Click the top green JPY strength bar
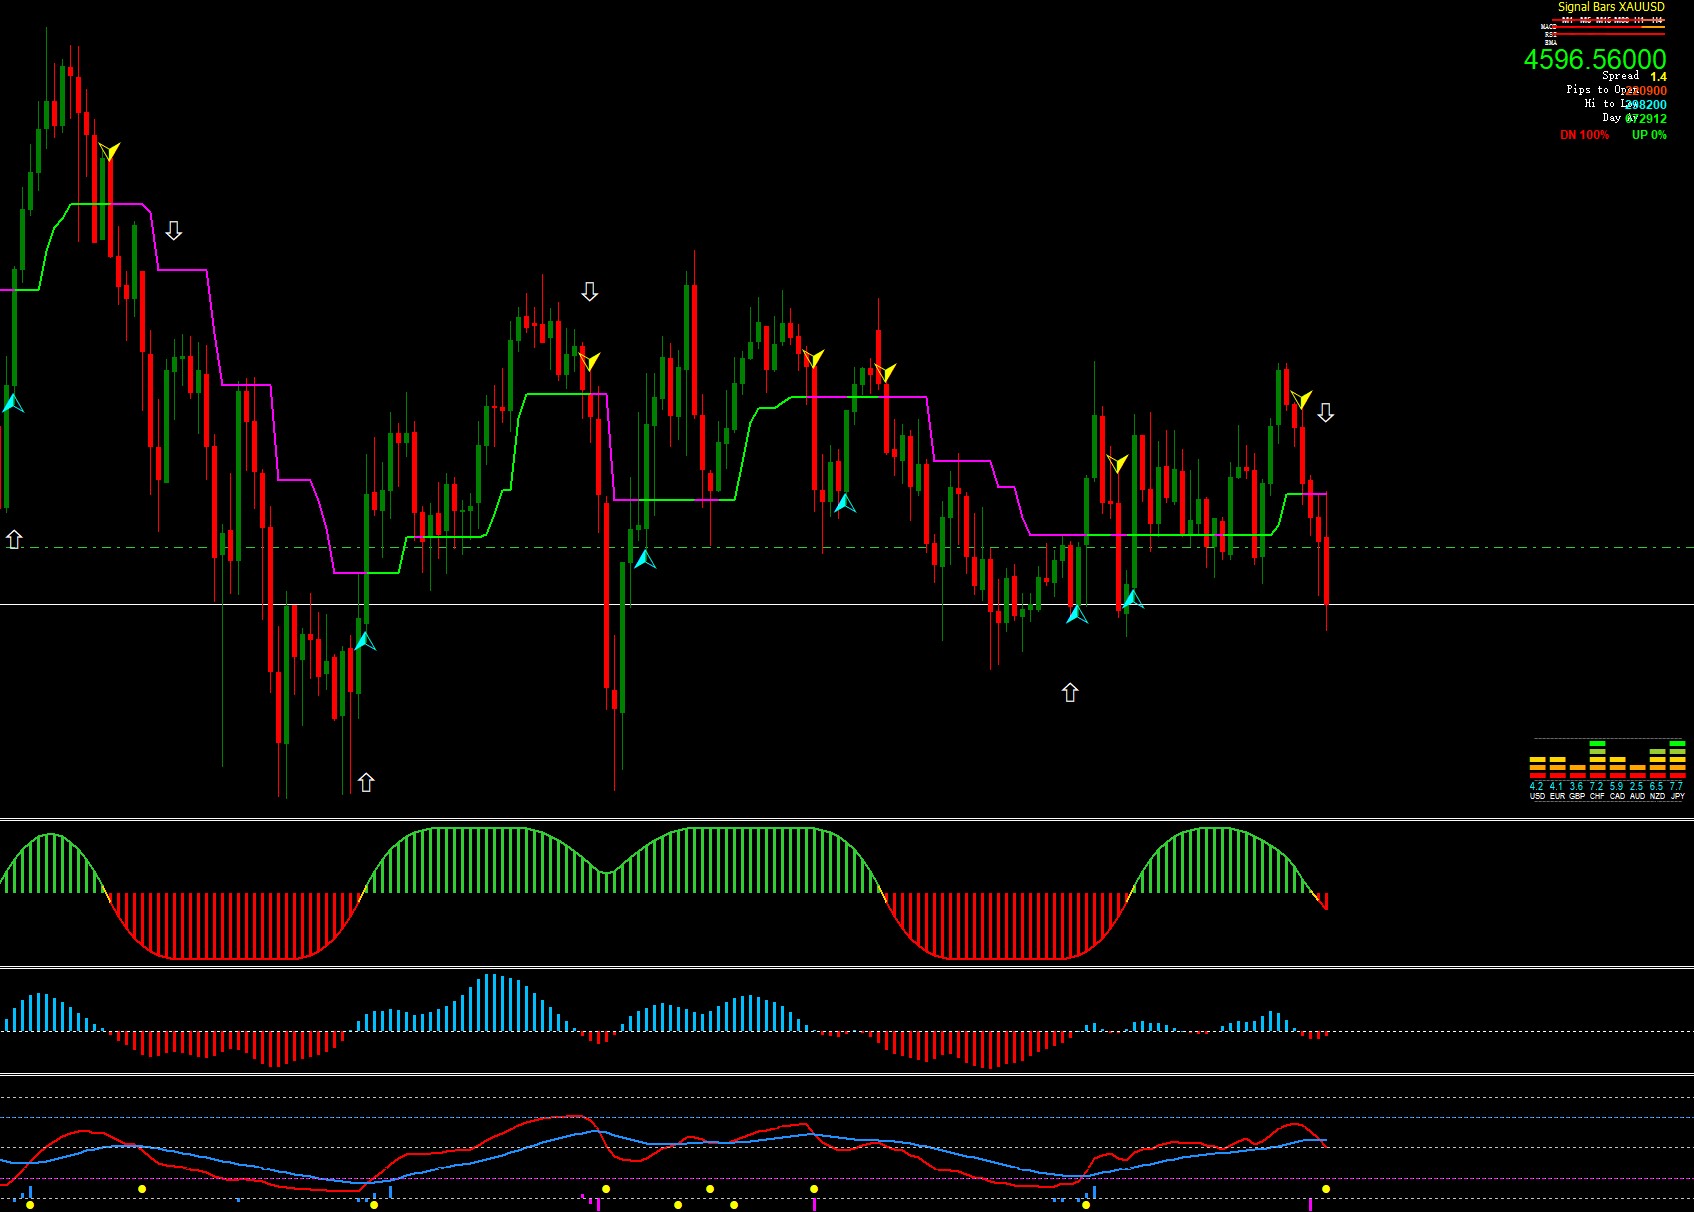Image resolution: width=1694 pixels, height=1212 pixels. point(1677,744)
